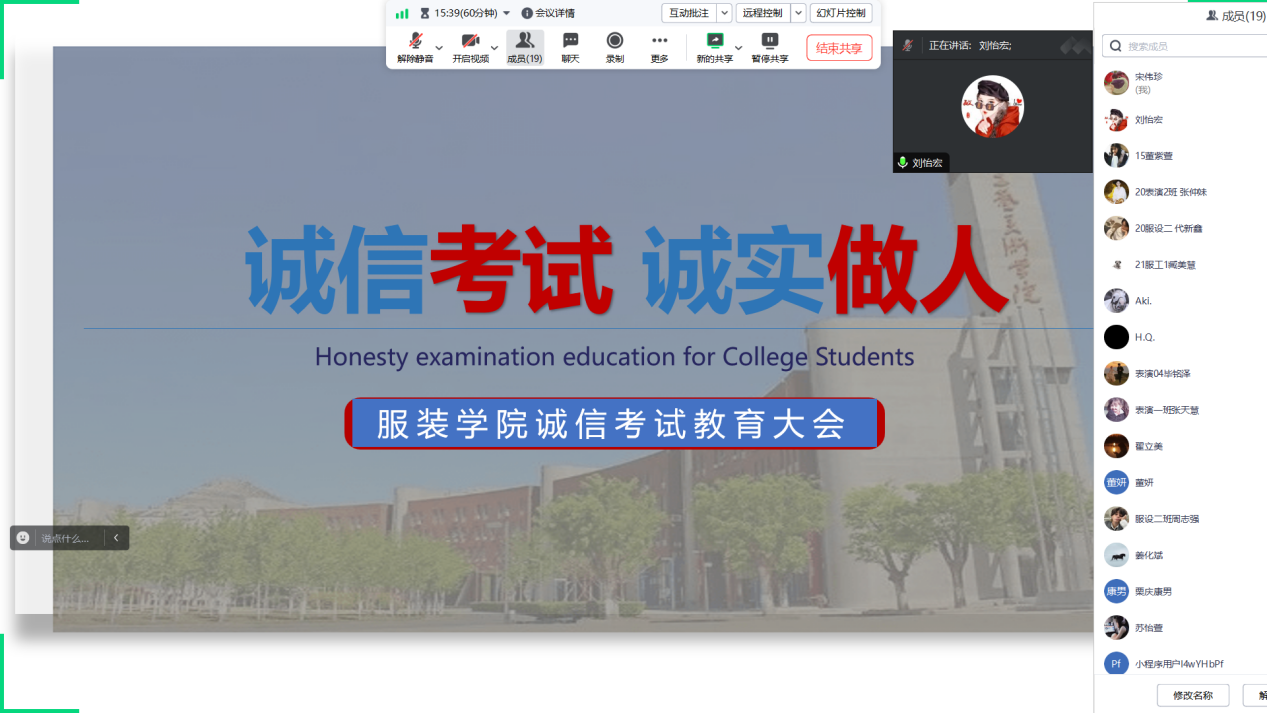This screenshot has width=1267, height=713.
Task: Open the meeting timer 15:39 dropdown
Action: [506, 13]
